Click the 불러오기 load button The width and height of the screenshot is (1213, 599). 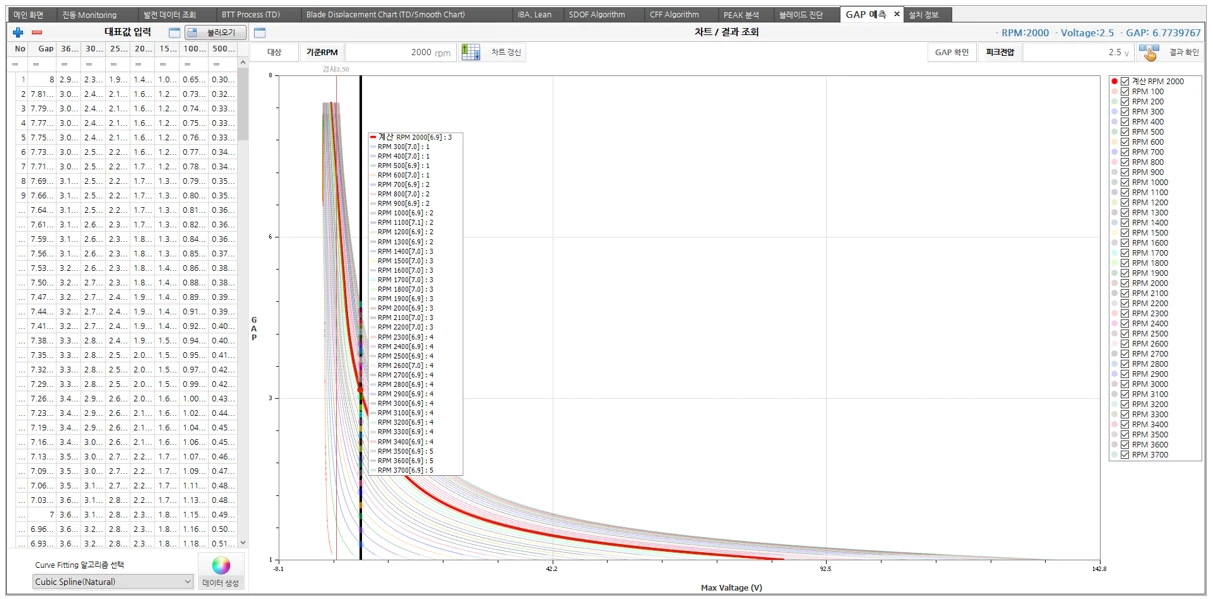pyautogui.click(x=214, y=33)
